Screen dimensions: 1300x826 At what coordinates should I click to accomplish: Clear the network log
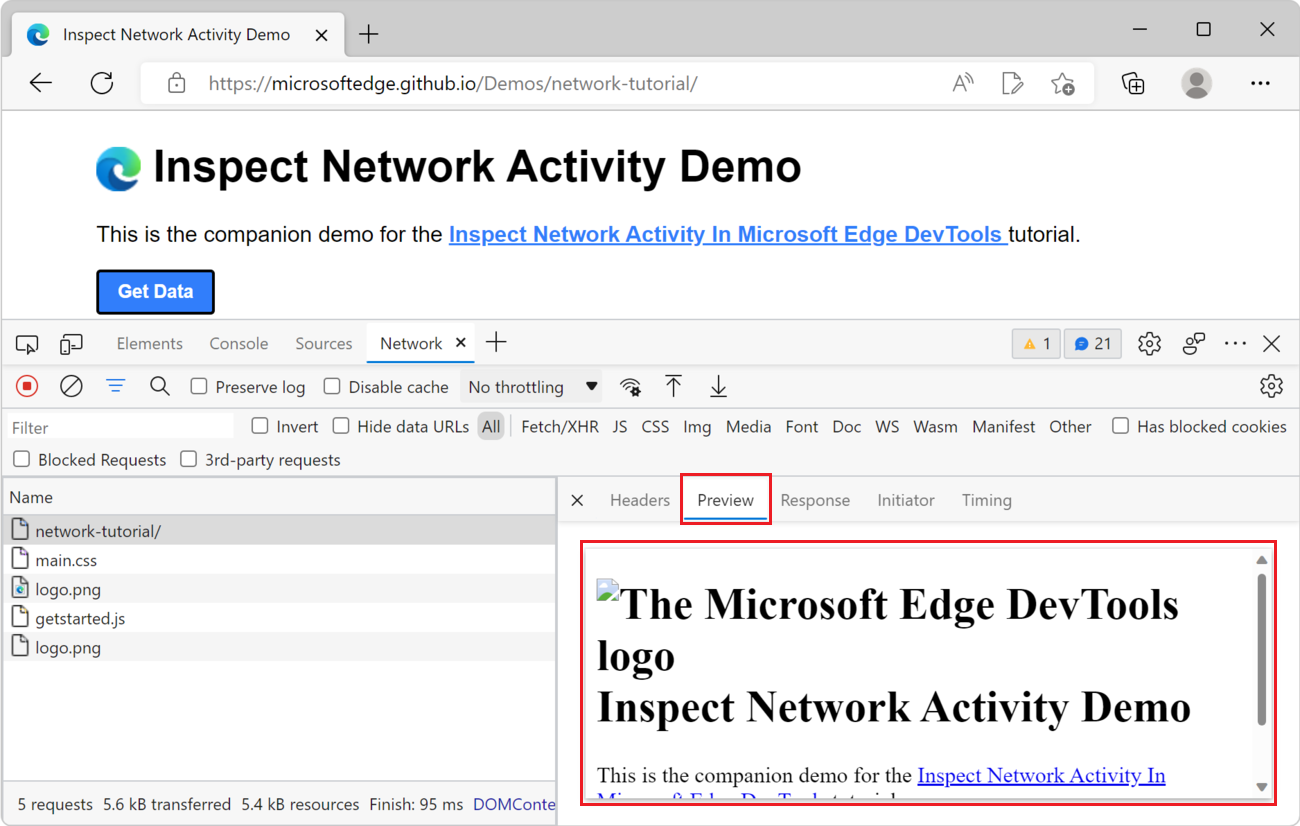[71, 387]
